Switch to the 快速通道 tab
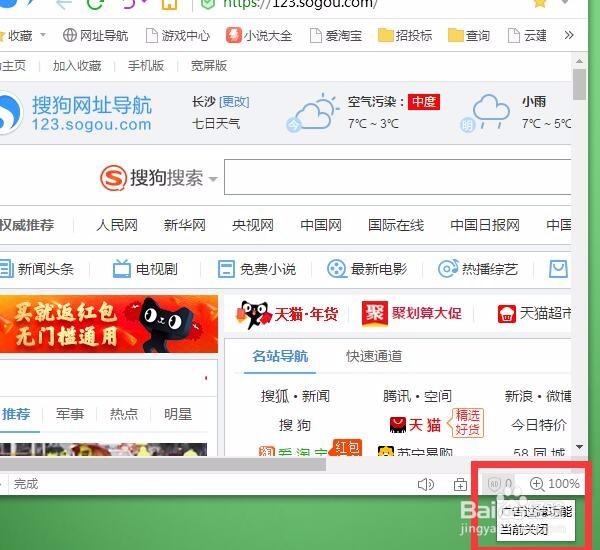 pos(374,356)
